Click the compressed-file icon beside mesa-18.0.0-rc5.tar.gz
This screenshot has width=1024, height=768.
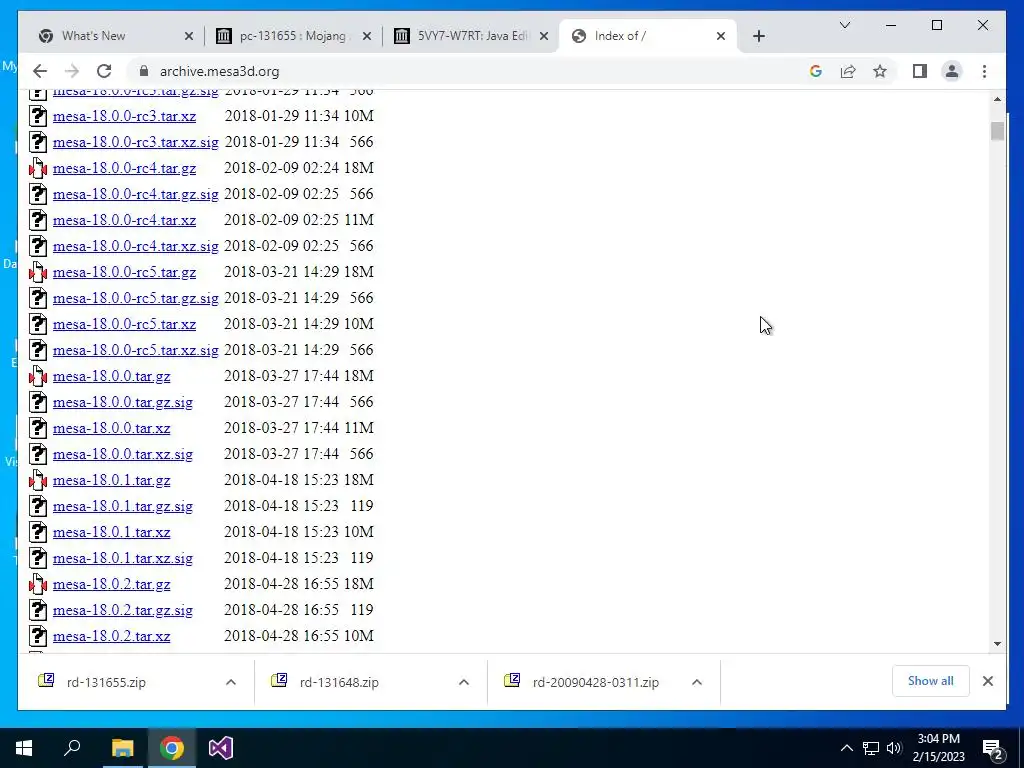point(38,272)
